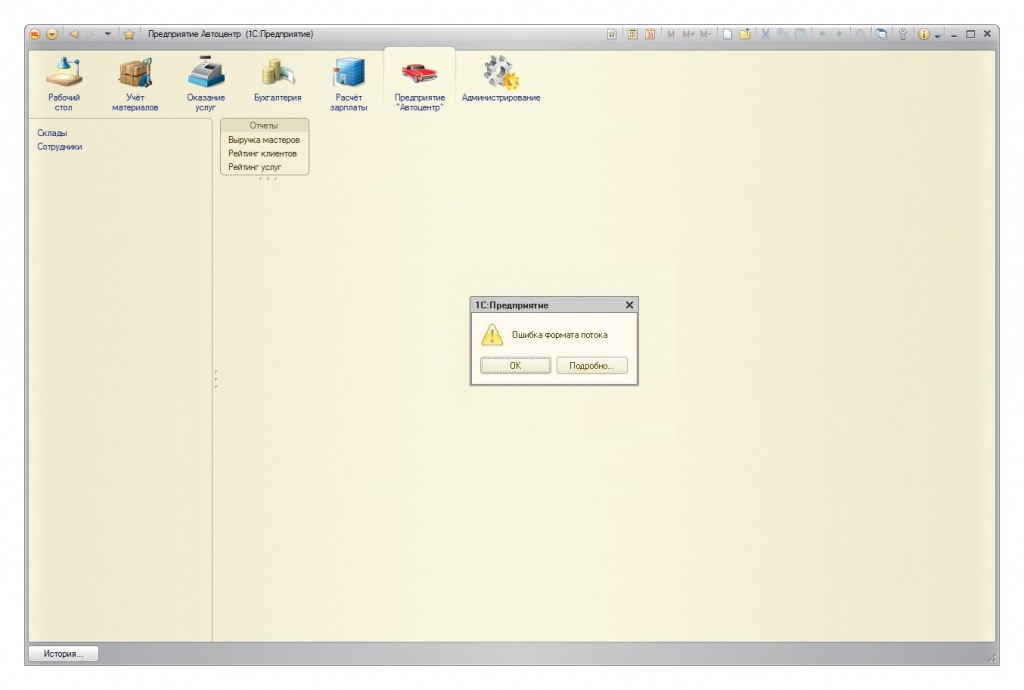This screenshot has width=1024, height=690.
Task: Click the warning triangle icon in the dialog
Action: 492,335
